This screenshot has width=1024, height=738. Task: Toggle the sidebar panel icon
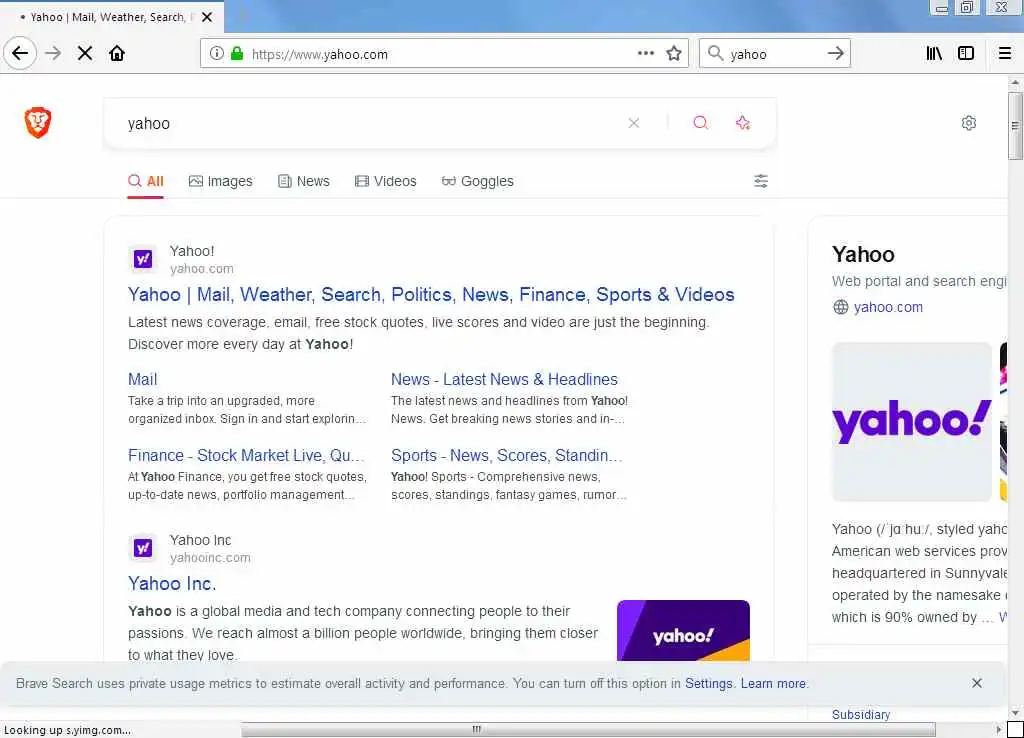pos(966,54)
